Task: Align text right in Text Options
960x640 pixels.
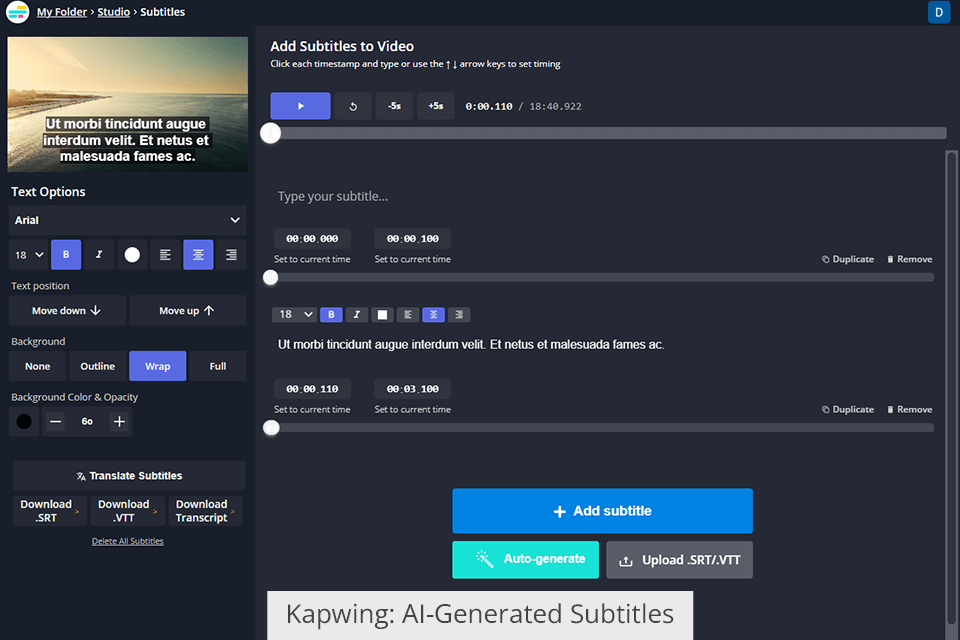Action: (x=231, y=255)
